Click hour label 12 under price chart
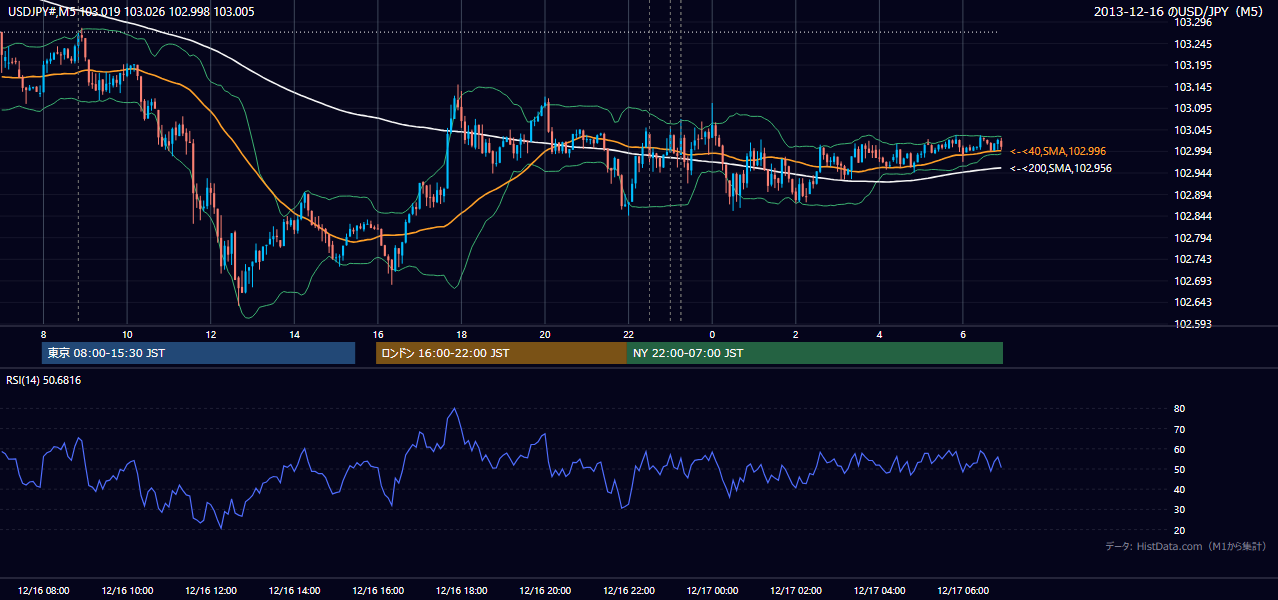 click(211, 334)
